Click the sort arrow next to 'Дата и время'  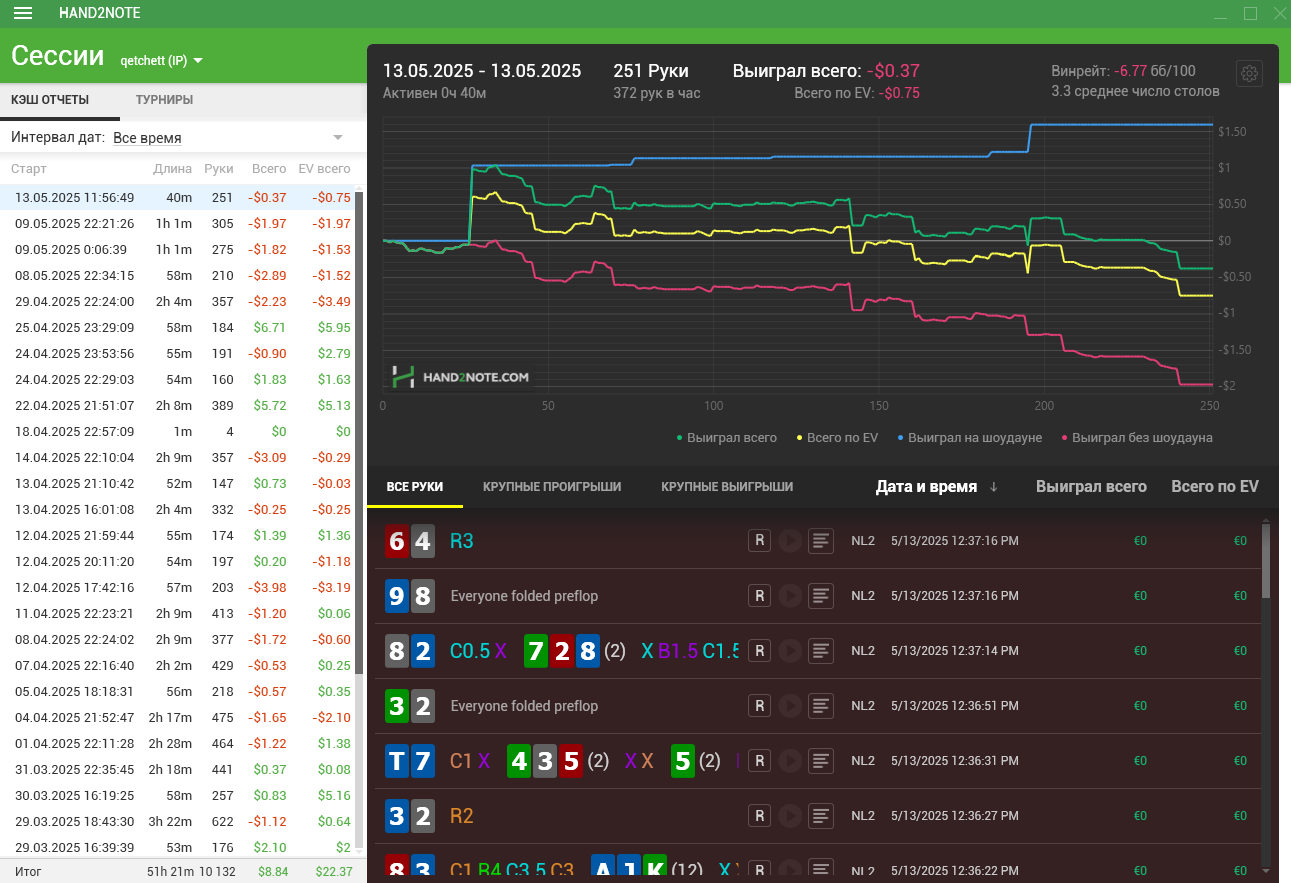point(994,487)
